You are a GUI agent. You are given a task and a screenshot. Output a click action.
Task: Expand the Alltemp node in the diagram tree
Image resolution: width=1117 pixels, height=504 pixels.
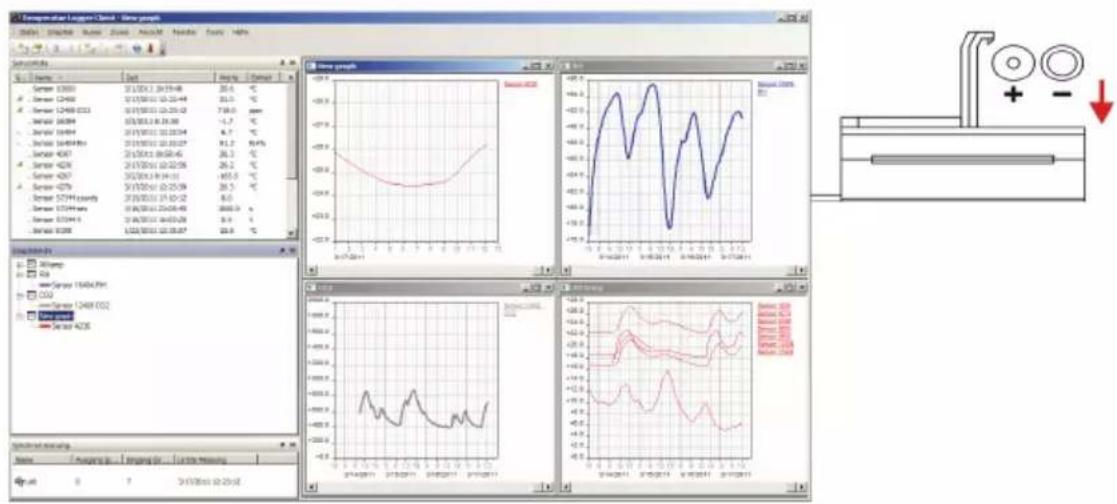click(x=18, y=264)
